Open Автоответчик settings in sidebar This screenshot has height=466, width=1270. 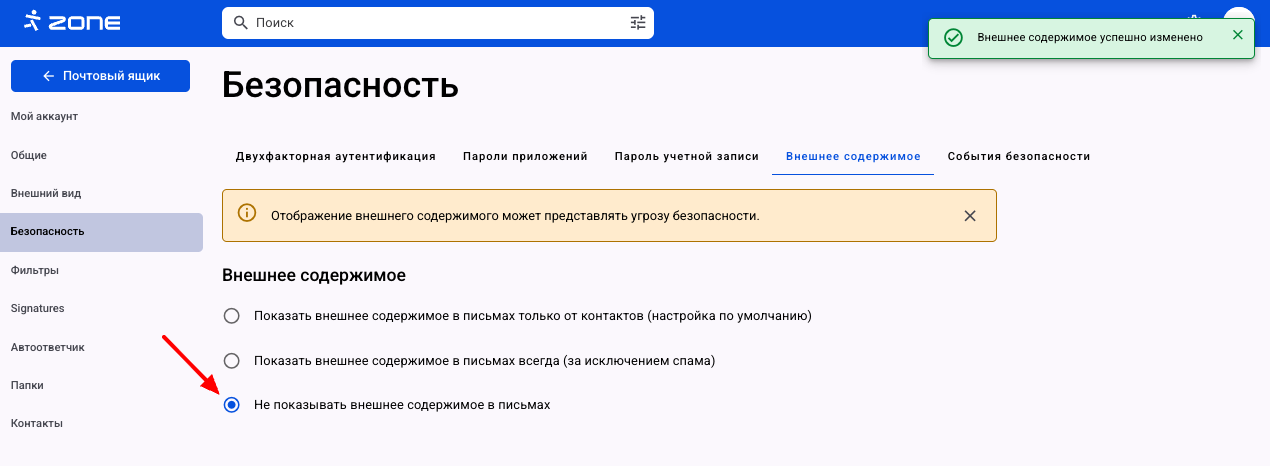(x=47, y=347)
